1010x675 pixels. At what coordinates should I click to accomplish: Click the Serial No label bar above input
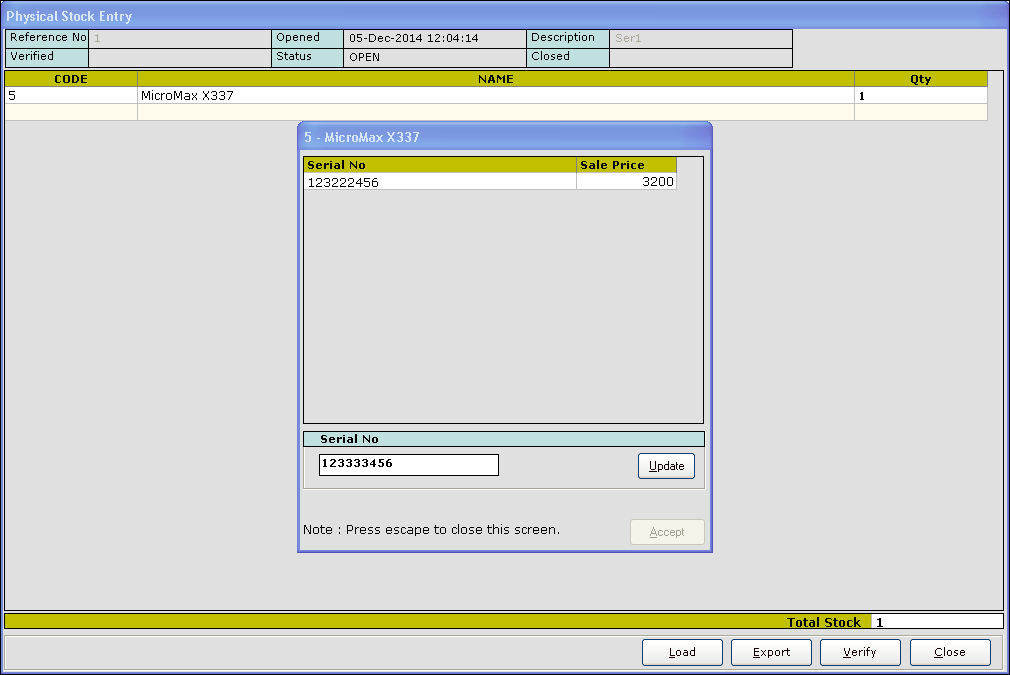pyautogui.click(x=504, y=439)
